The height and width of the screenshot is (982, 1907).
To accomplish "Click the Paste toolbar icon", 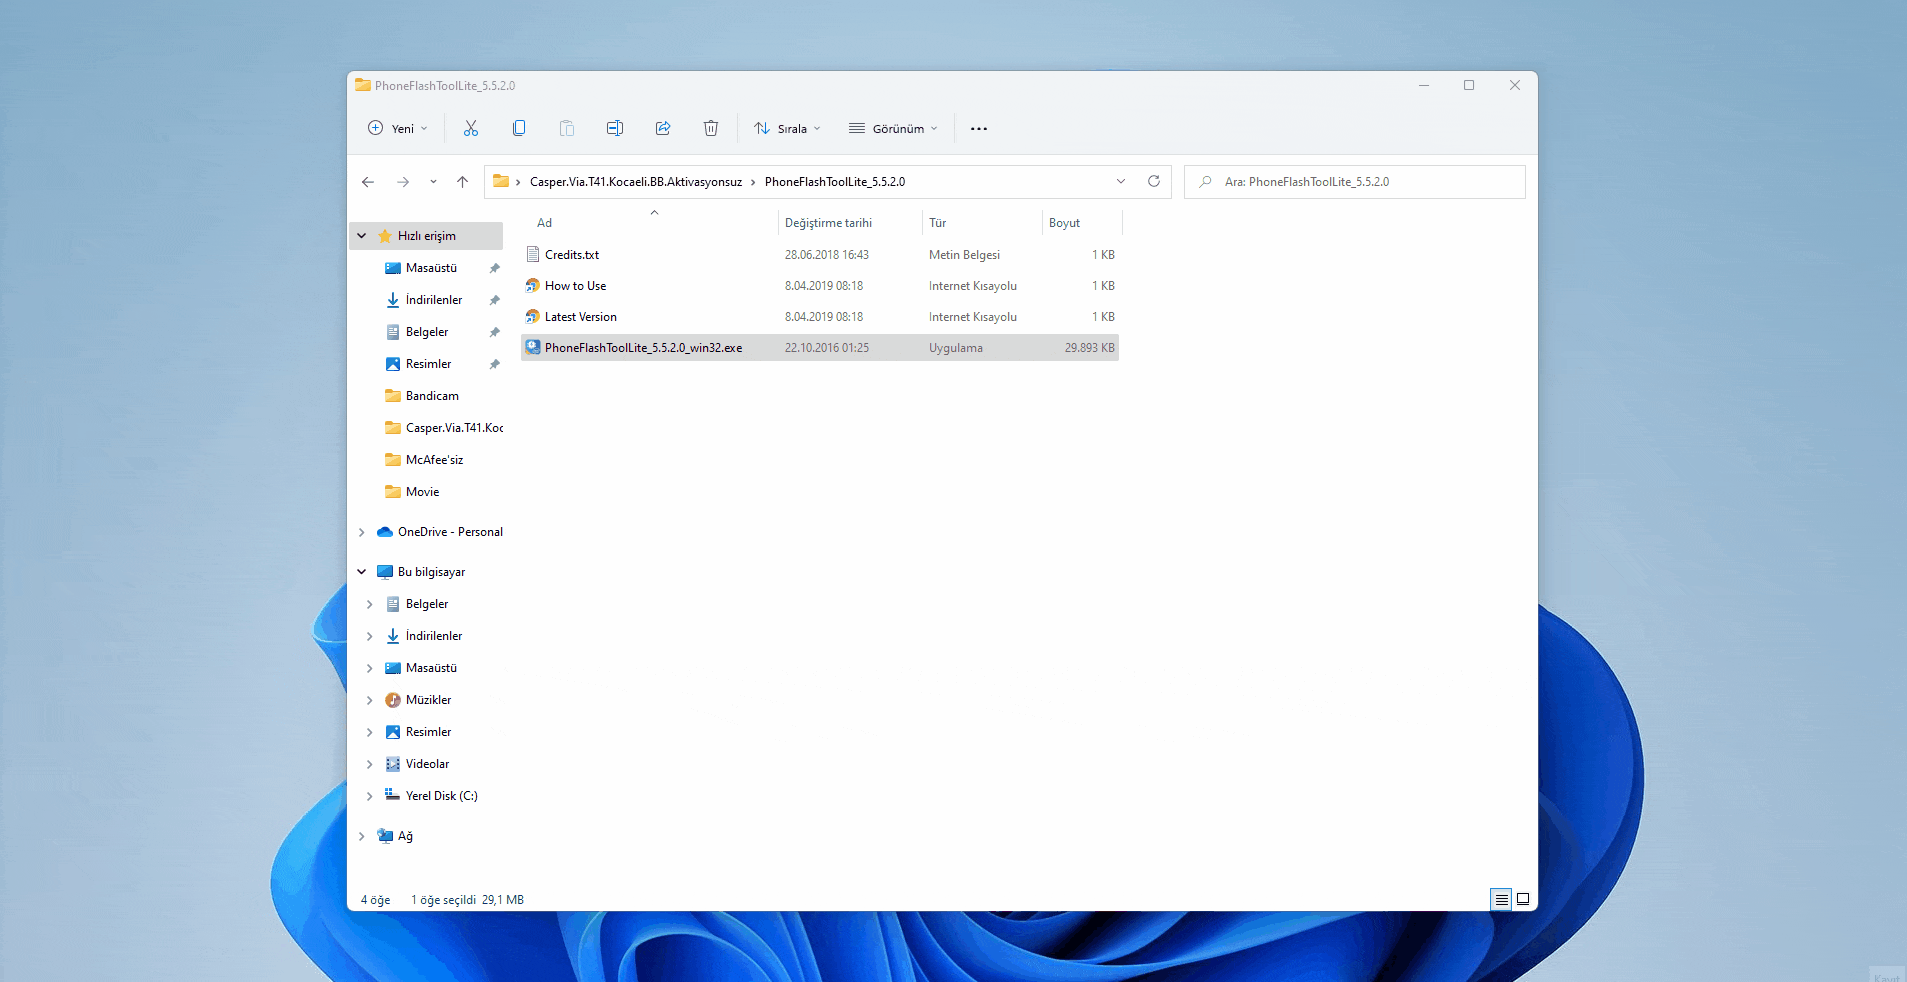I will [567, 128].
